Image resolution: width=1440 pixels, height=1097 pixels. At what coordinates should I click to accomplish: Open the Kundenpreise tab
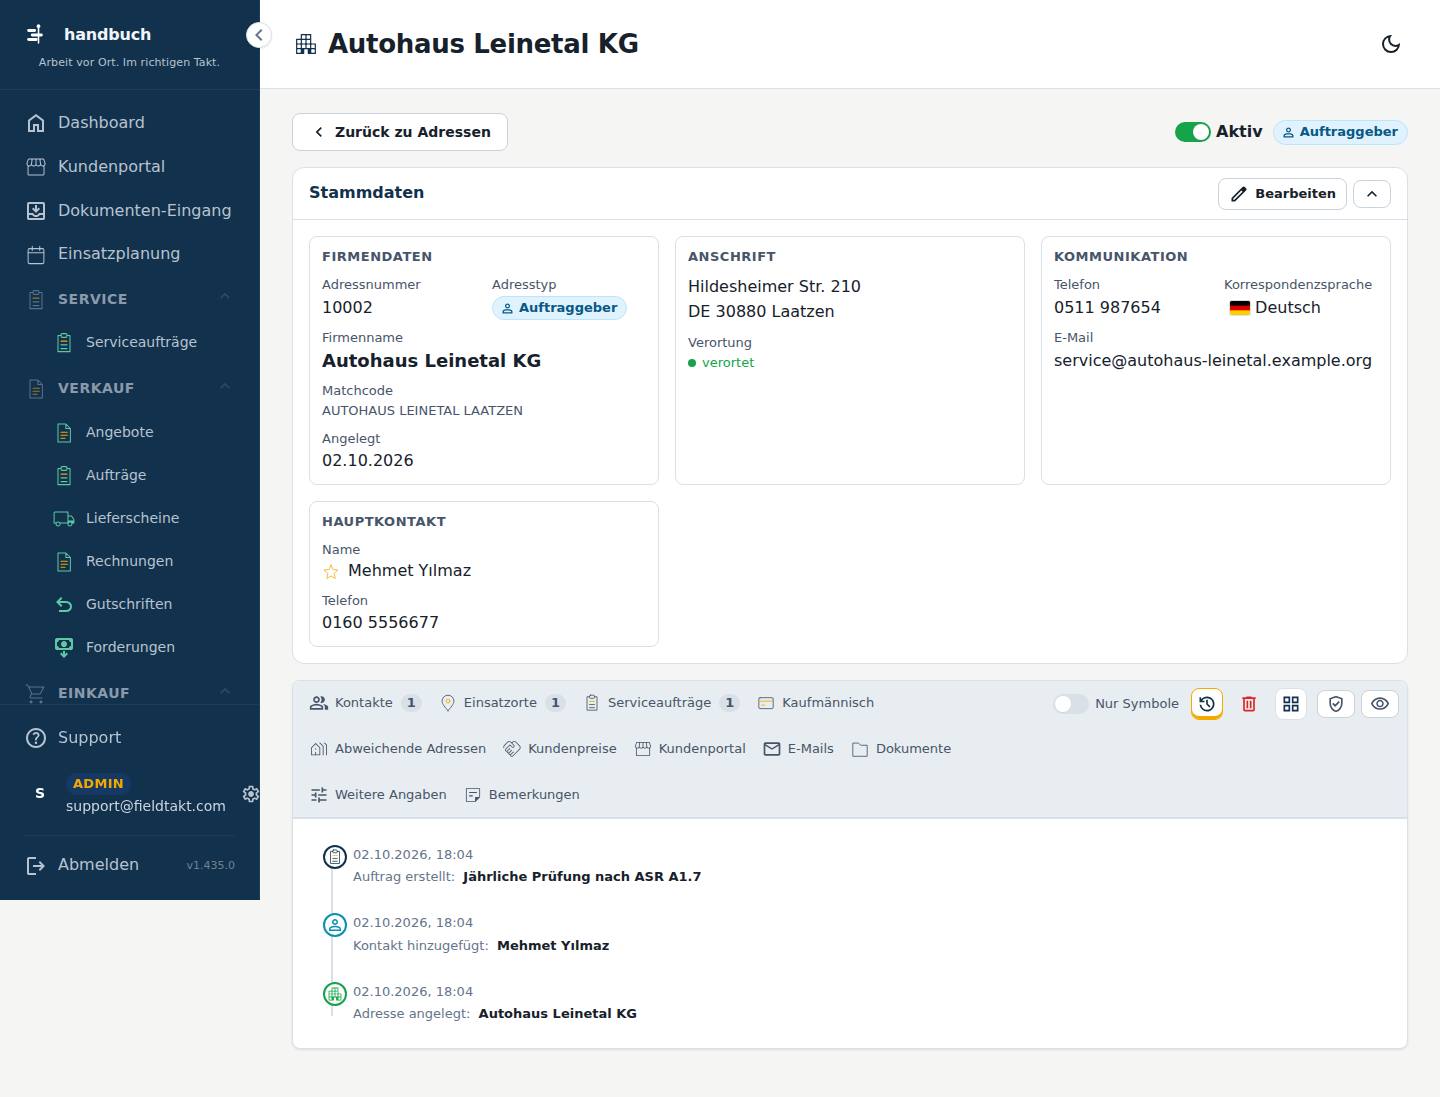(x=560, y=749)
